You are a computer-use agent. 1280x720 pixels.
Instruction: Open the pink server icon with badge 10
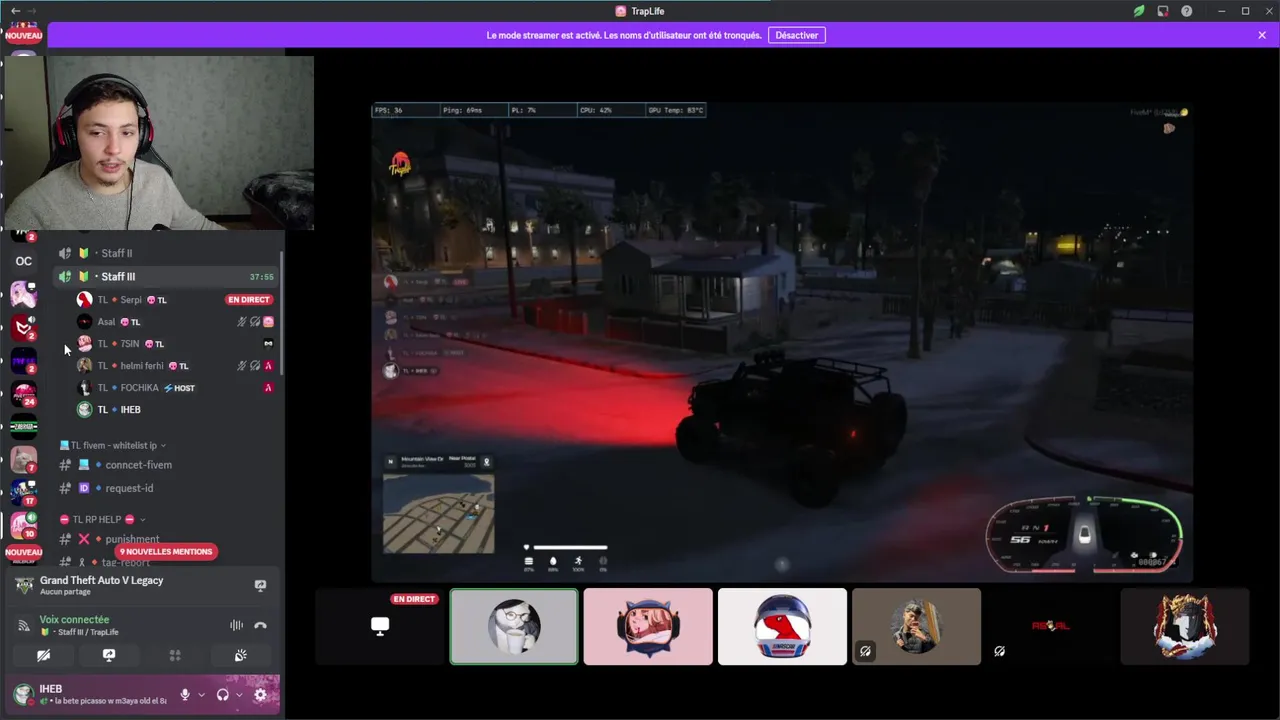click(x=24, y=525)
